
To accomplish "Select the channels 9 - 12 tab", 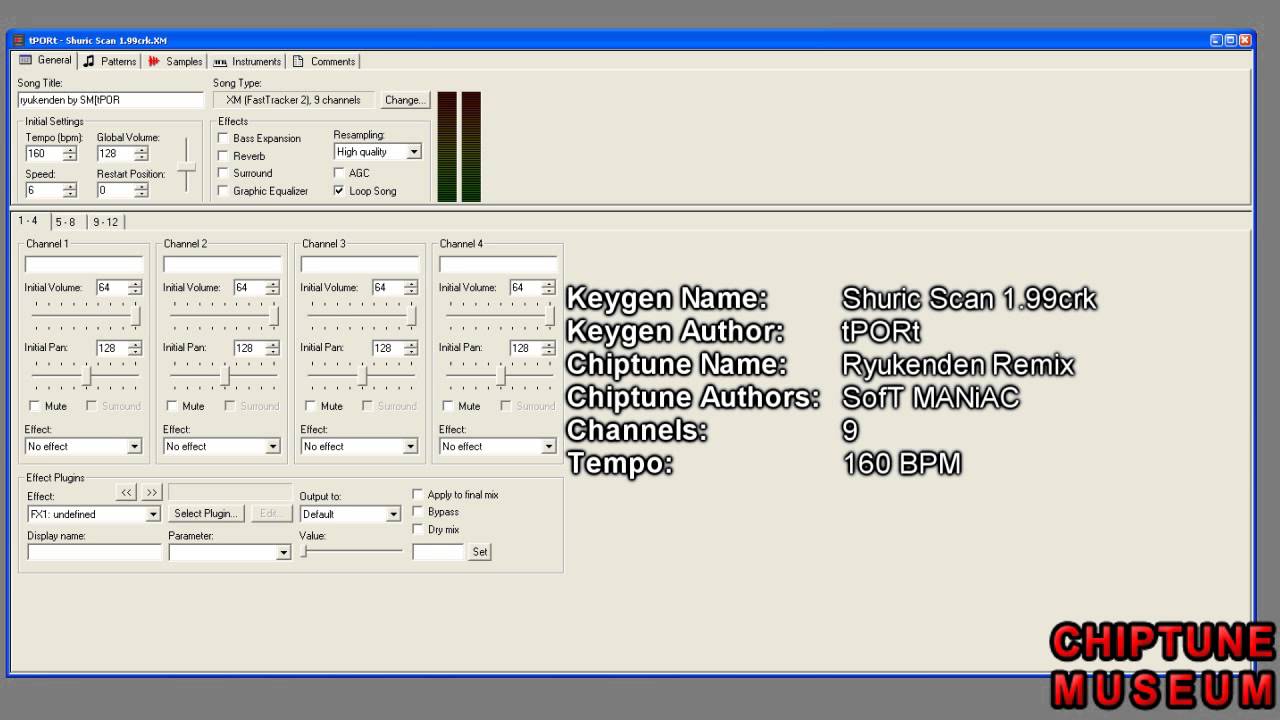I will coord(105,222).
